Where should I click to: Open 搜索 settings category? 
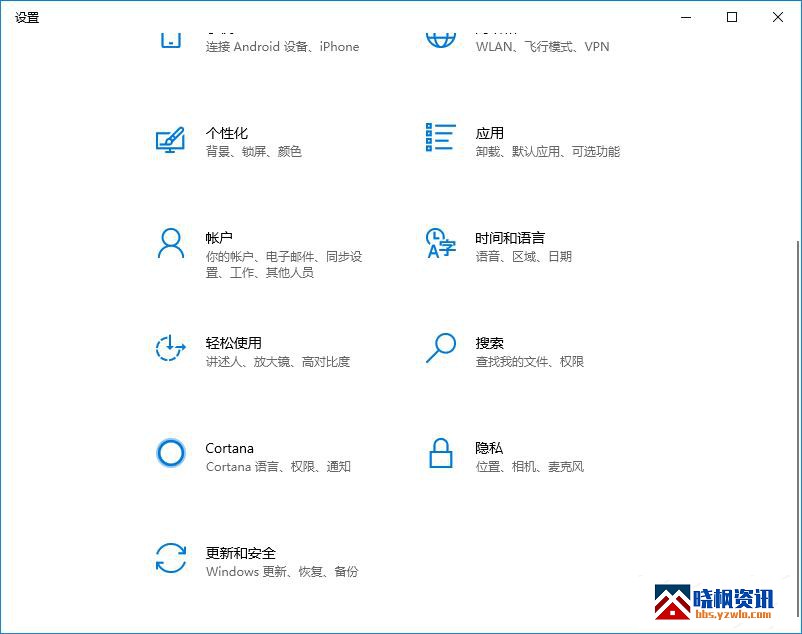(489, 343)
